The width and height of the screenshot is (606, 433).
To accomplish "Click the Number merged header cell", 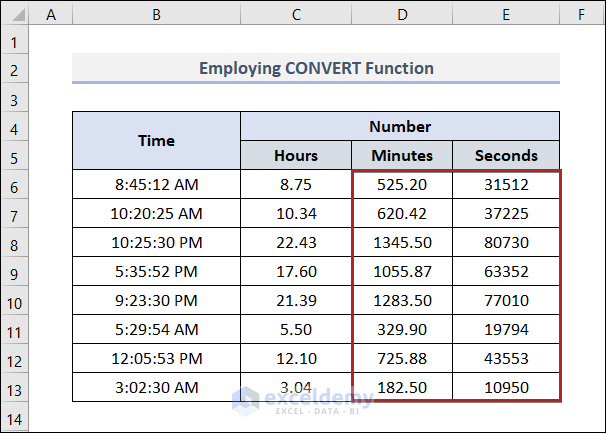I will (400, 126).
